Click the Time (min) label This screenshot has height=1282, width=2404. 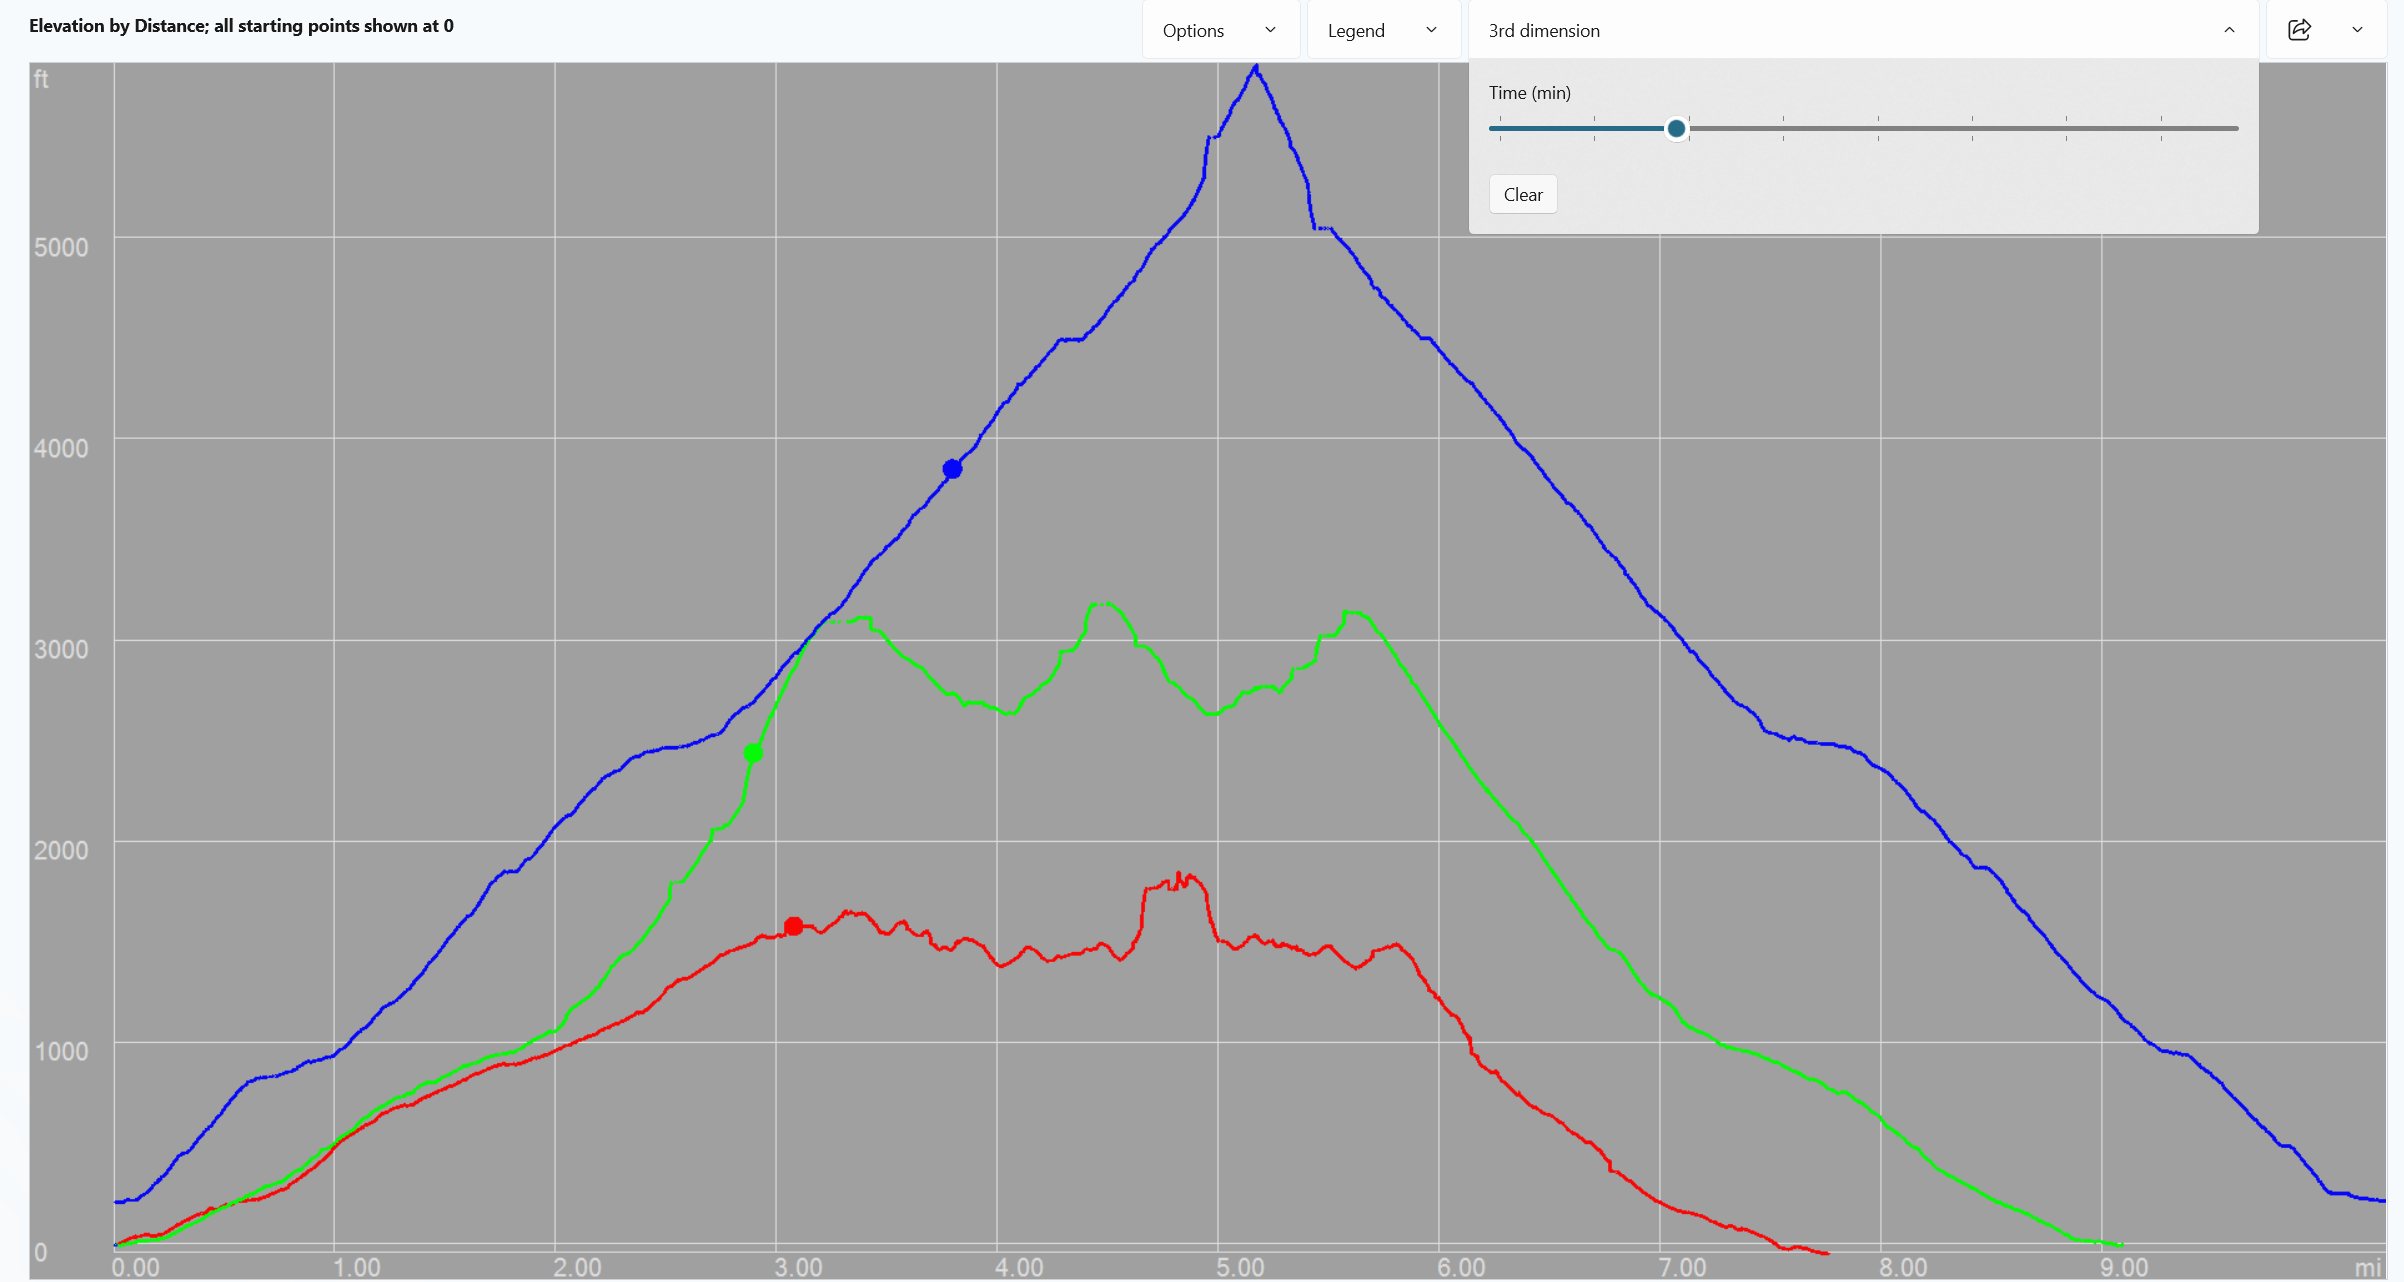click(1529, 93)
